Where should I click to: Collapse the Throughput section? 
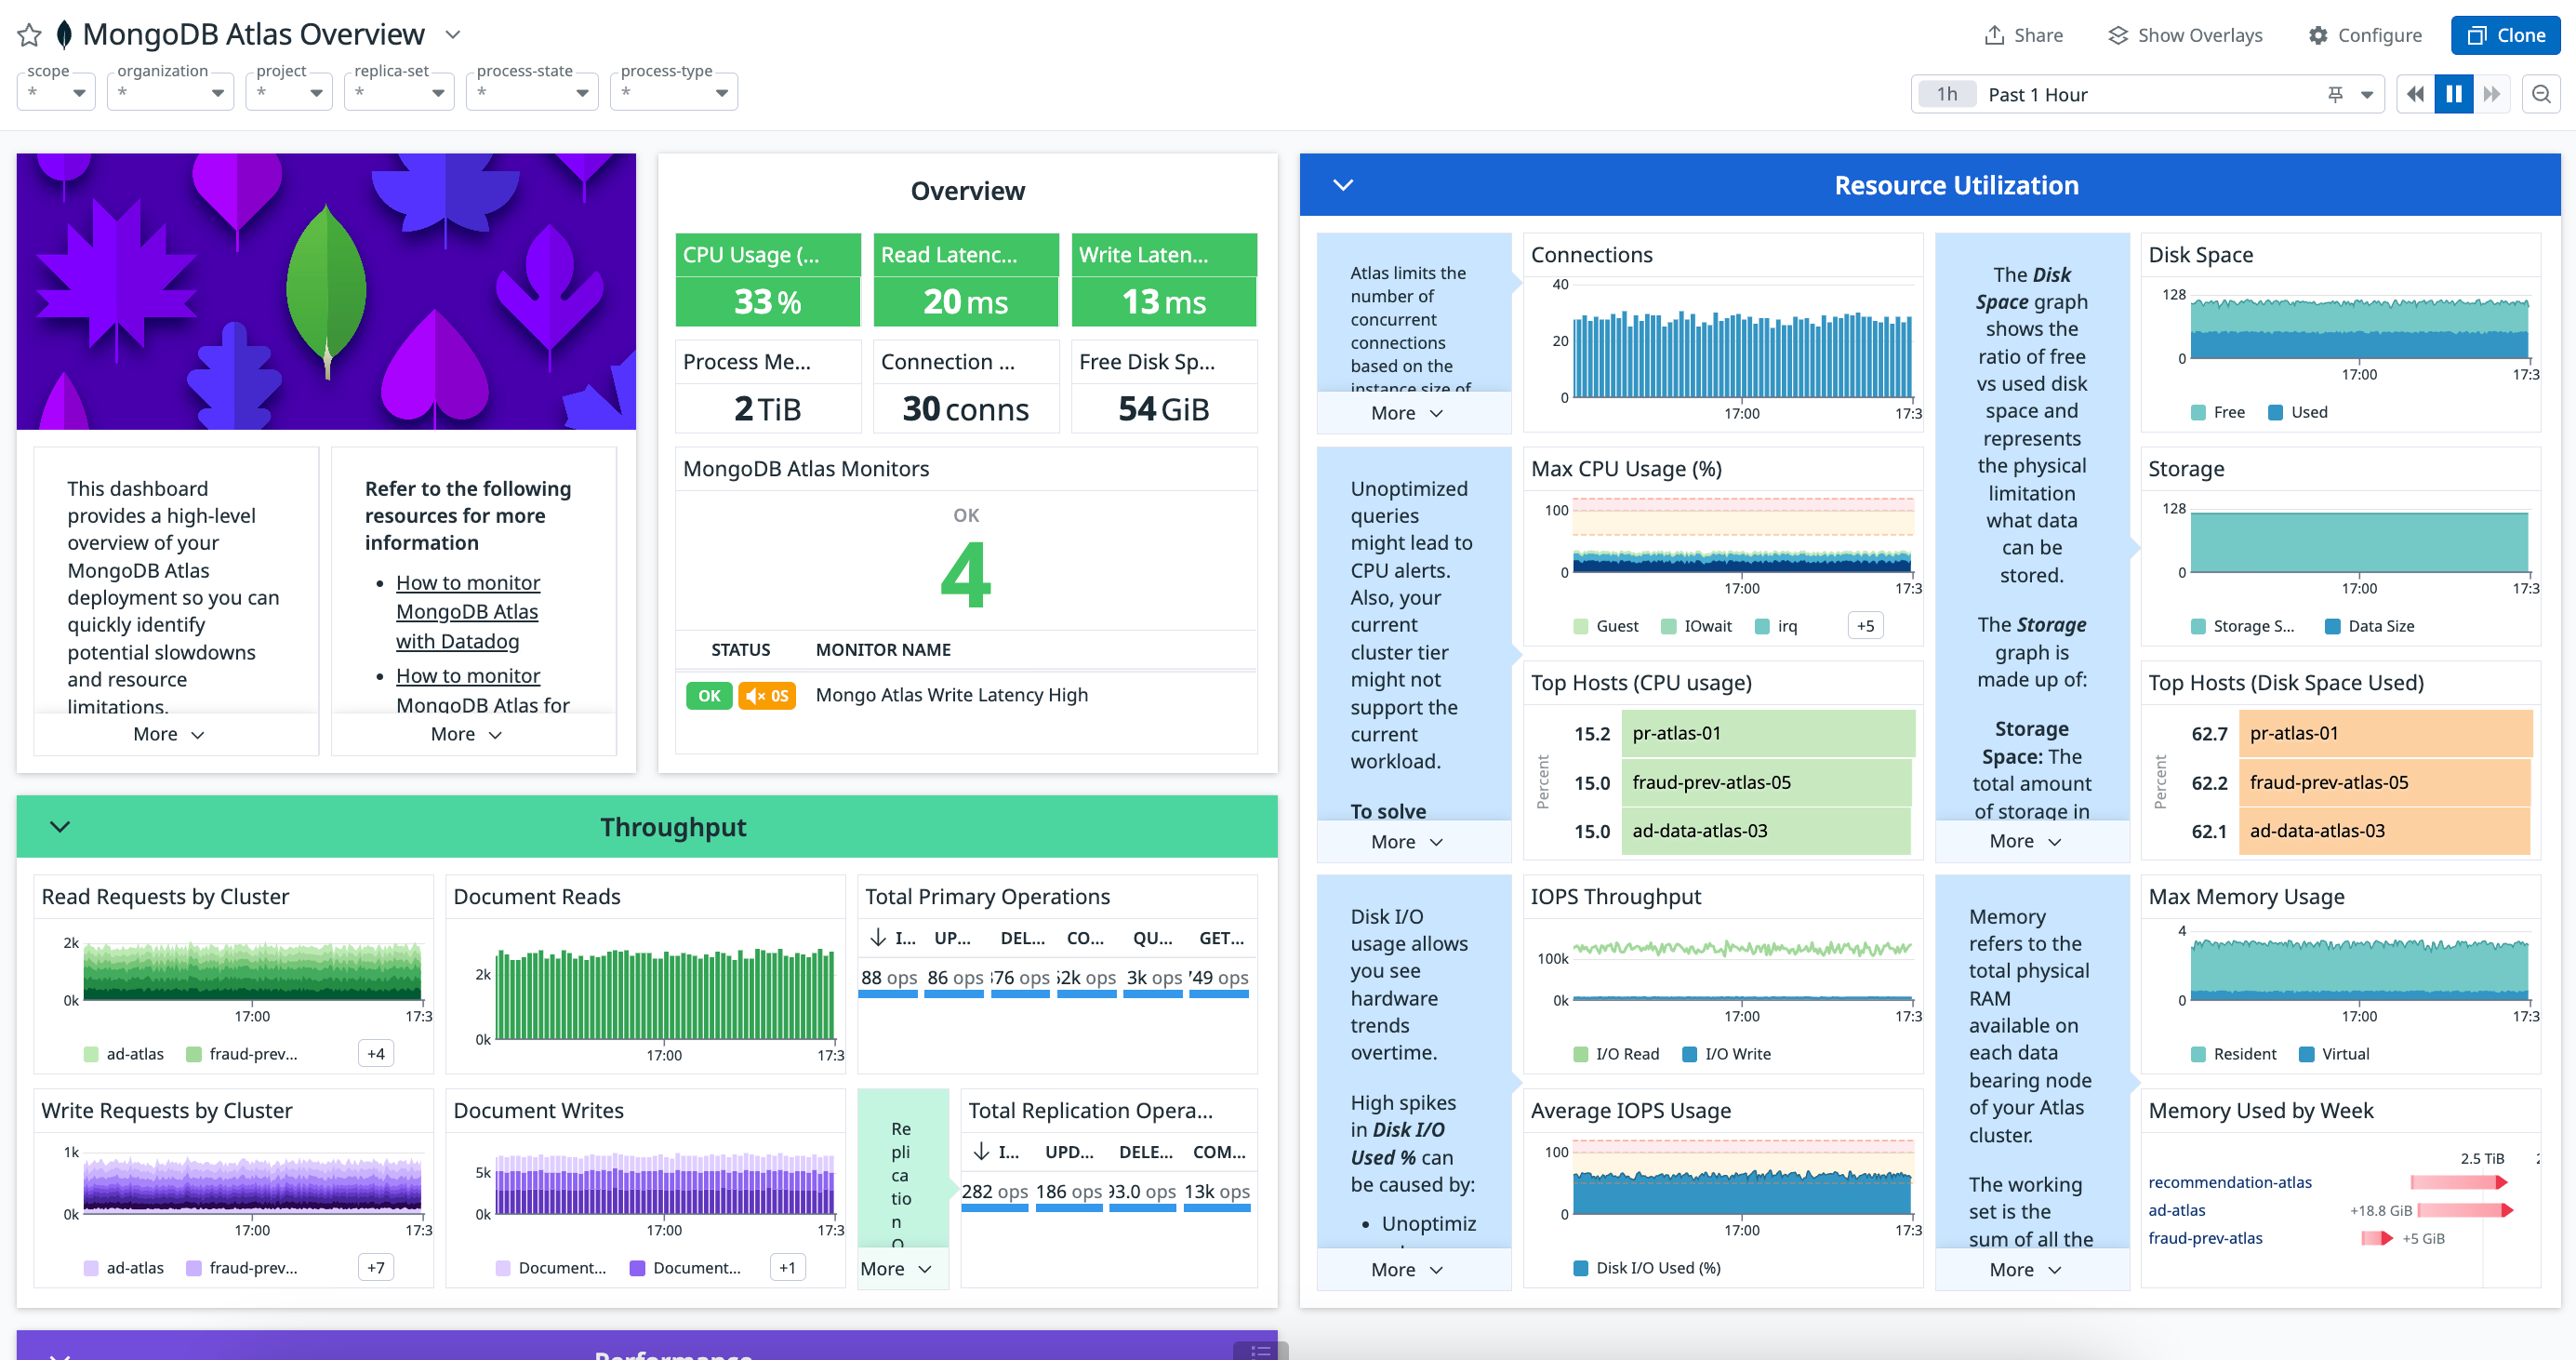(60, 826)
